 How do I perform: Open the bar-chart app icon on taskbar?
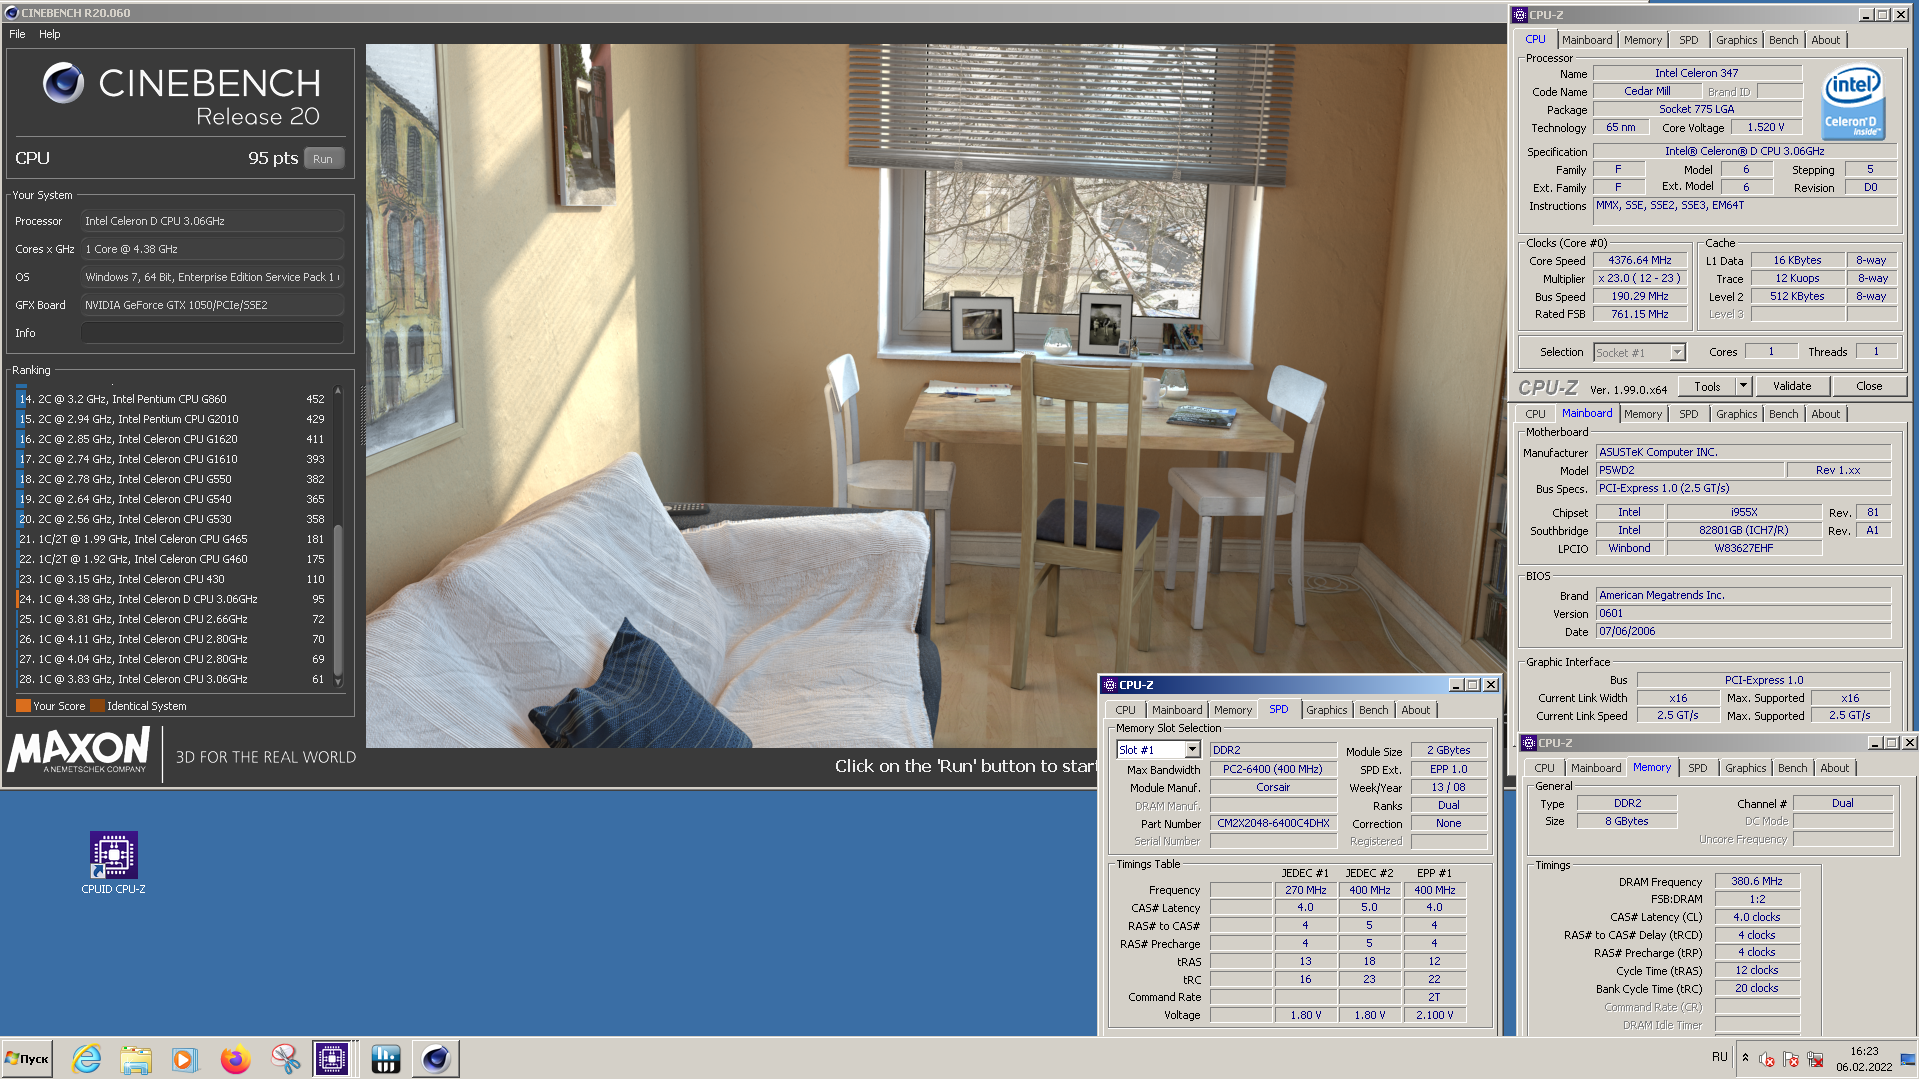pyautogui.click(x=386, y=1058)
